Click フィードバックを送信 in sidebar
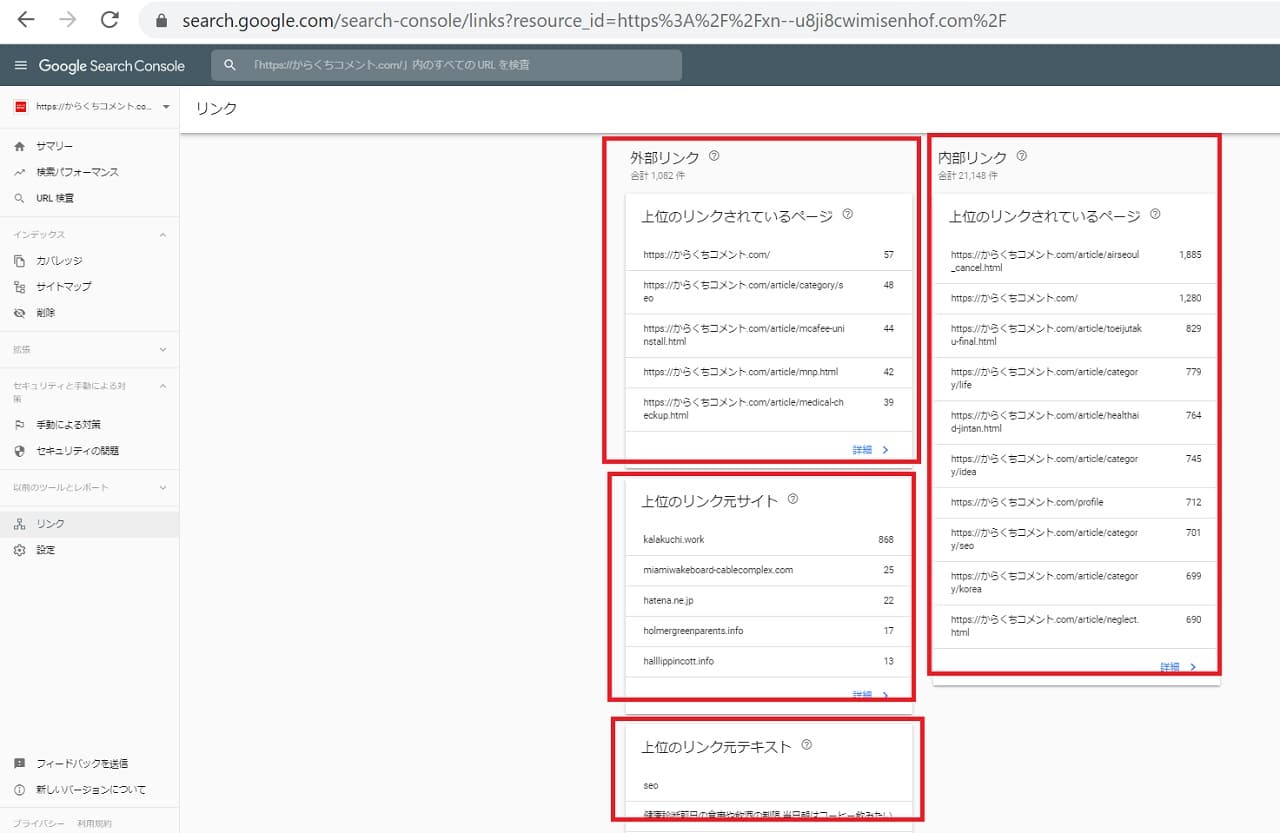1280x833 pixels. coord(81,764)
